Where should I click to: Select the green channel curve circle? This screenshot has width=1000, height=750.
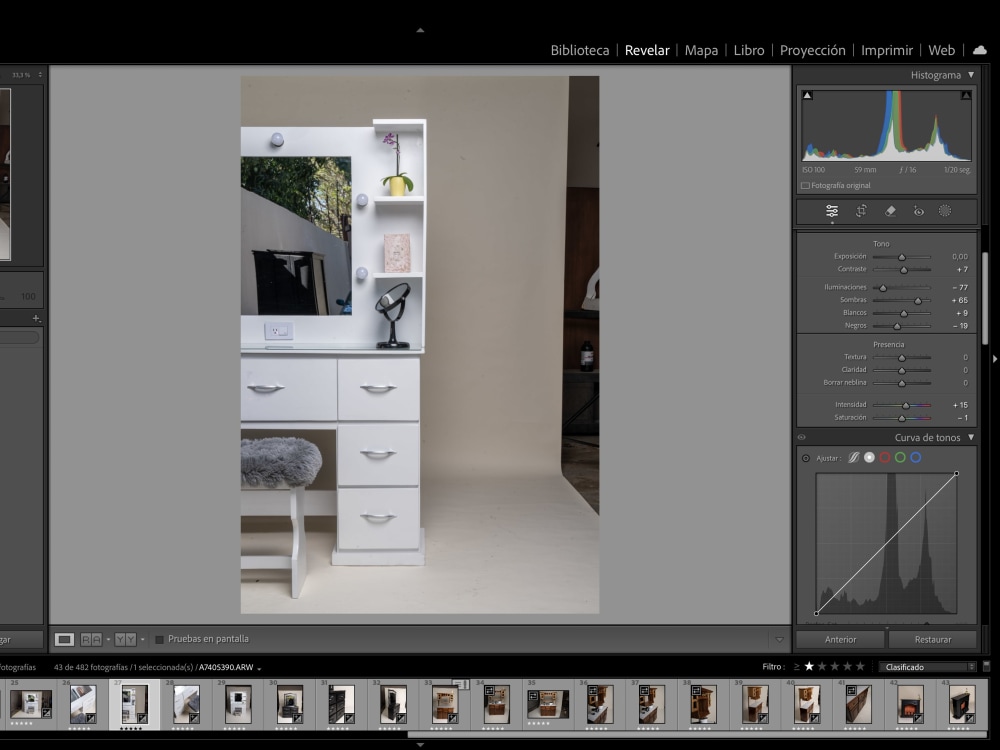(x=900, y=458)
